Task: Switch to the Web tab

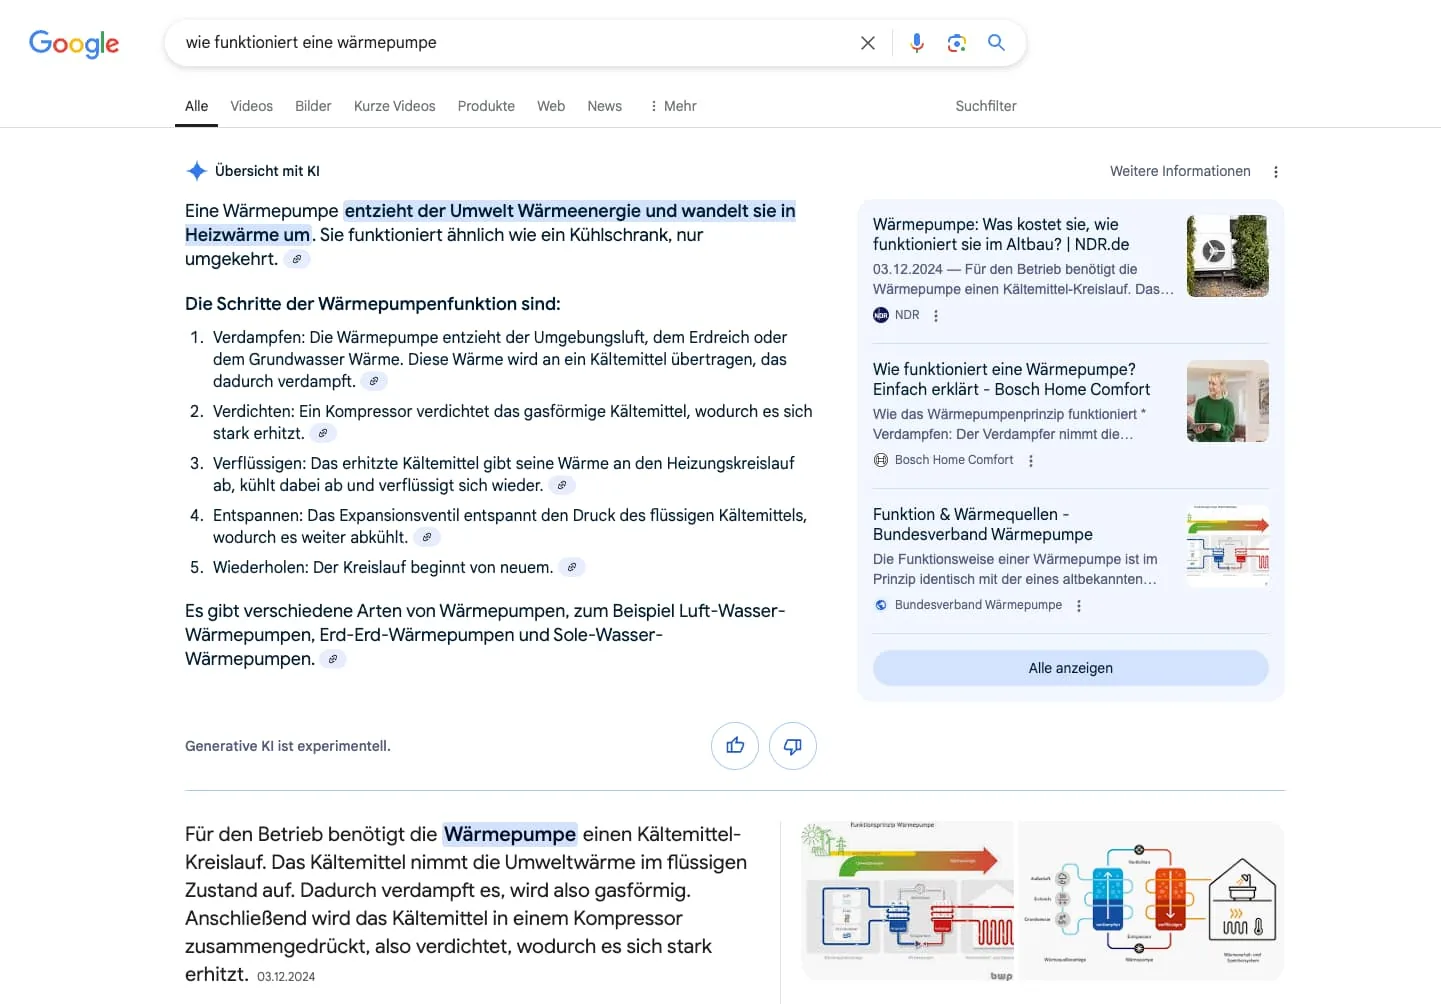Action: tap(551, 106)
